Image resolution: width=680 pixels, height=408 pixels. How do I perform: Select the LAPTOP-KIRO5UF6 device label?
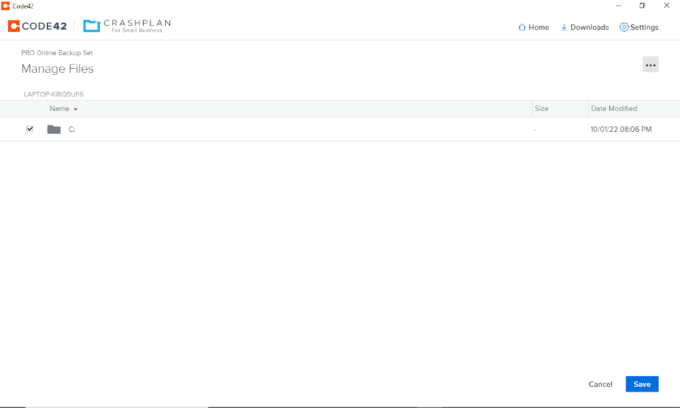coord(53,93)
